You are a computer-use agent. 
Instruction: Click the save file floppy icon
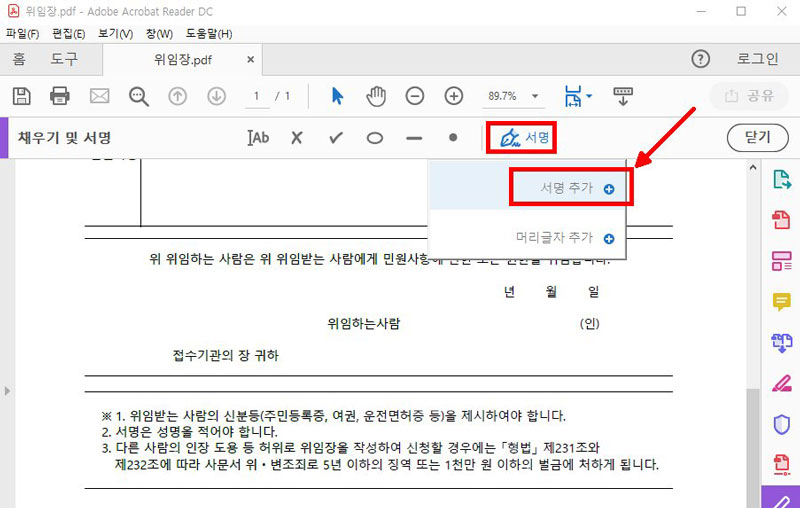(22, 96)
